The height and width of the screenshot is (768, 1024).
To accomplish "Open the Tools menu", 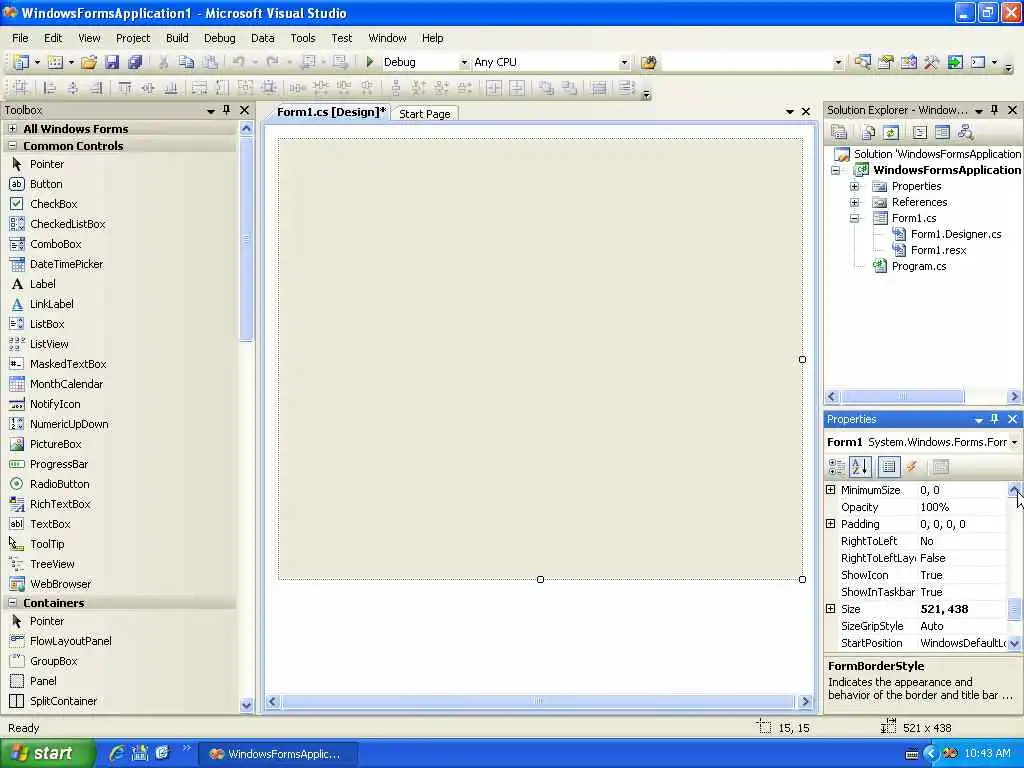I will (302, 38).
